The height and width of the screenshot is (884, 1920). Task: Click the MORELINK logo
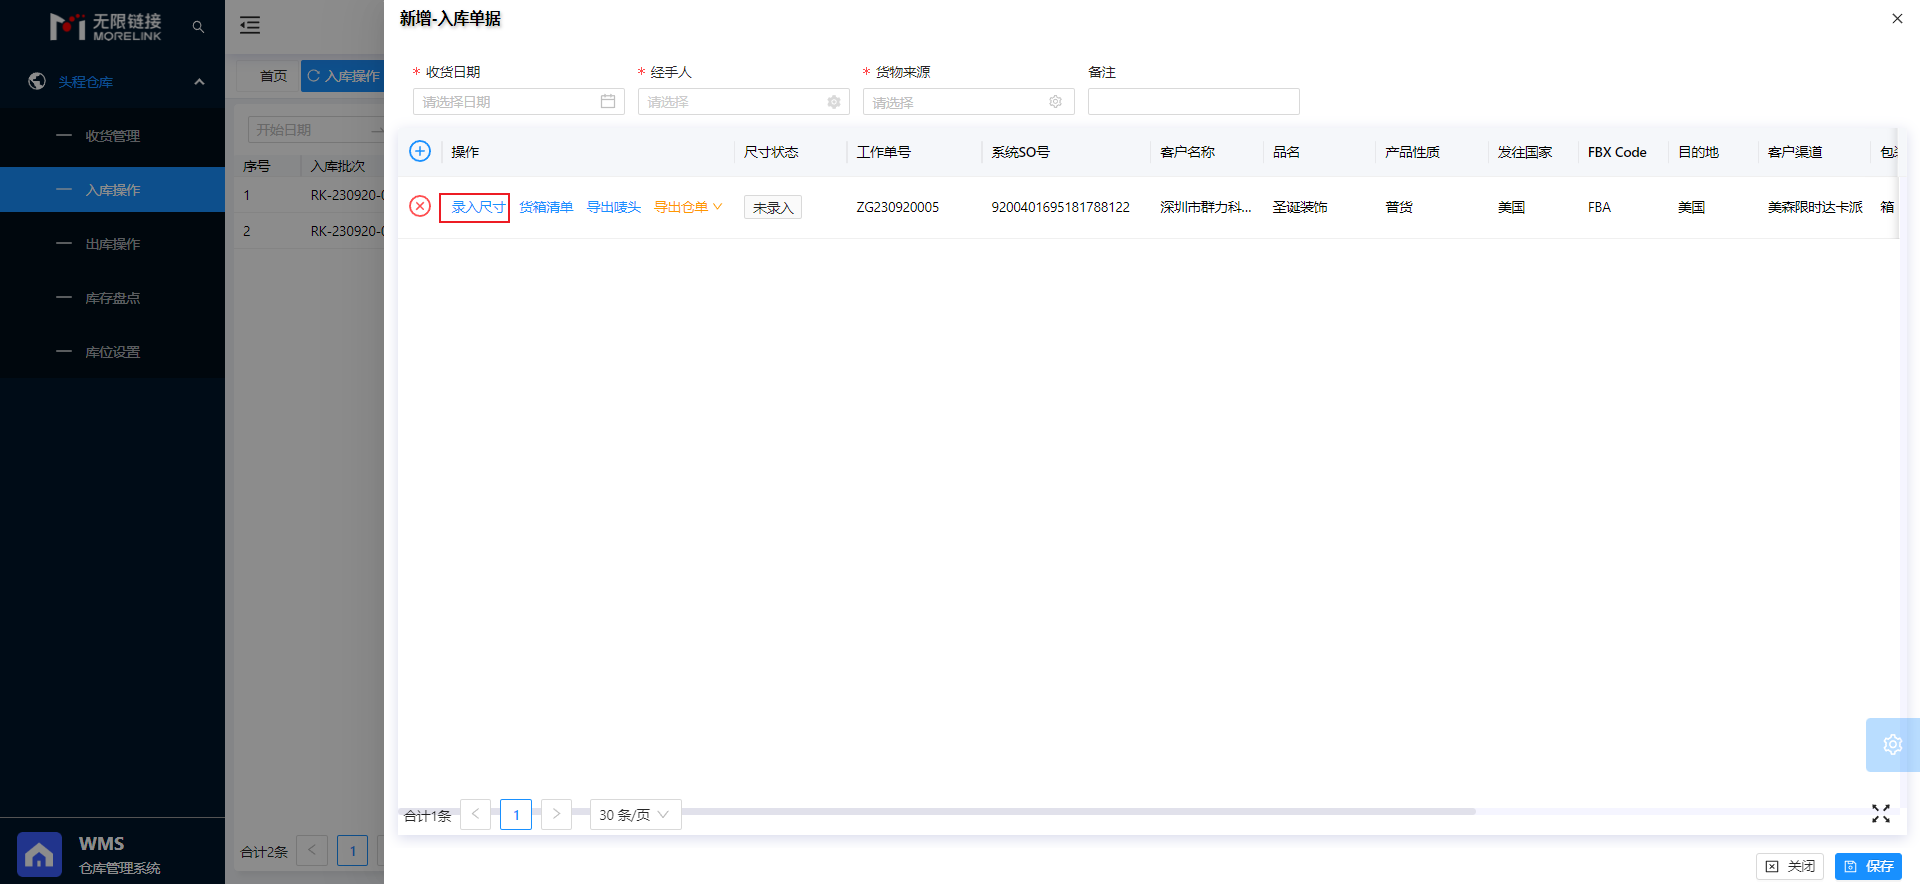click(106, 27)
